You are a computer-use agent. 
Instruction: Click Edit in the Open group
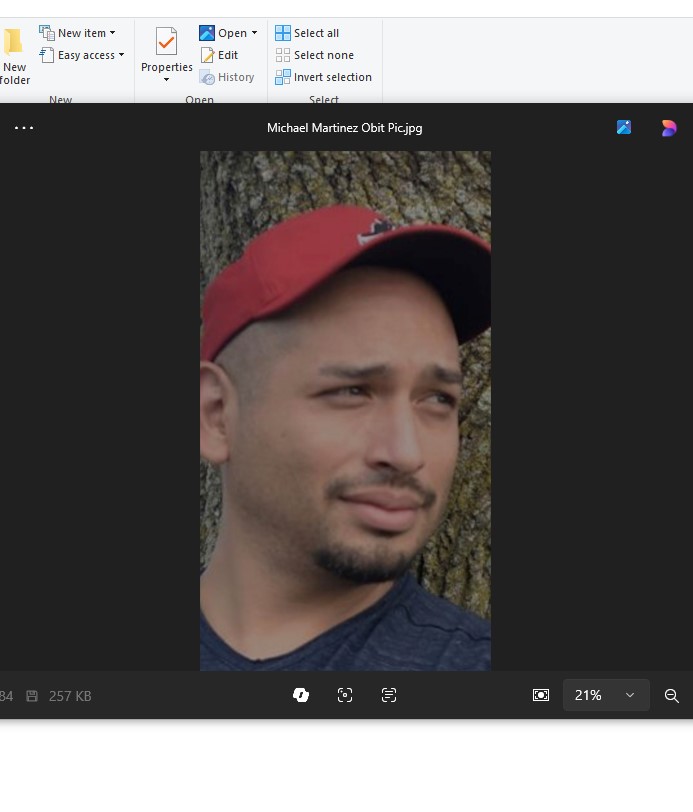point(220,55)
